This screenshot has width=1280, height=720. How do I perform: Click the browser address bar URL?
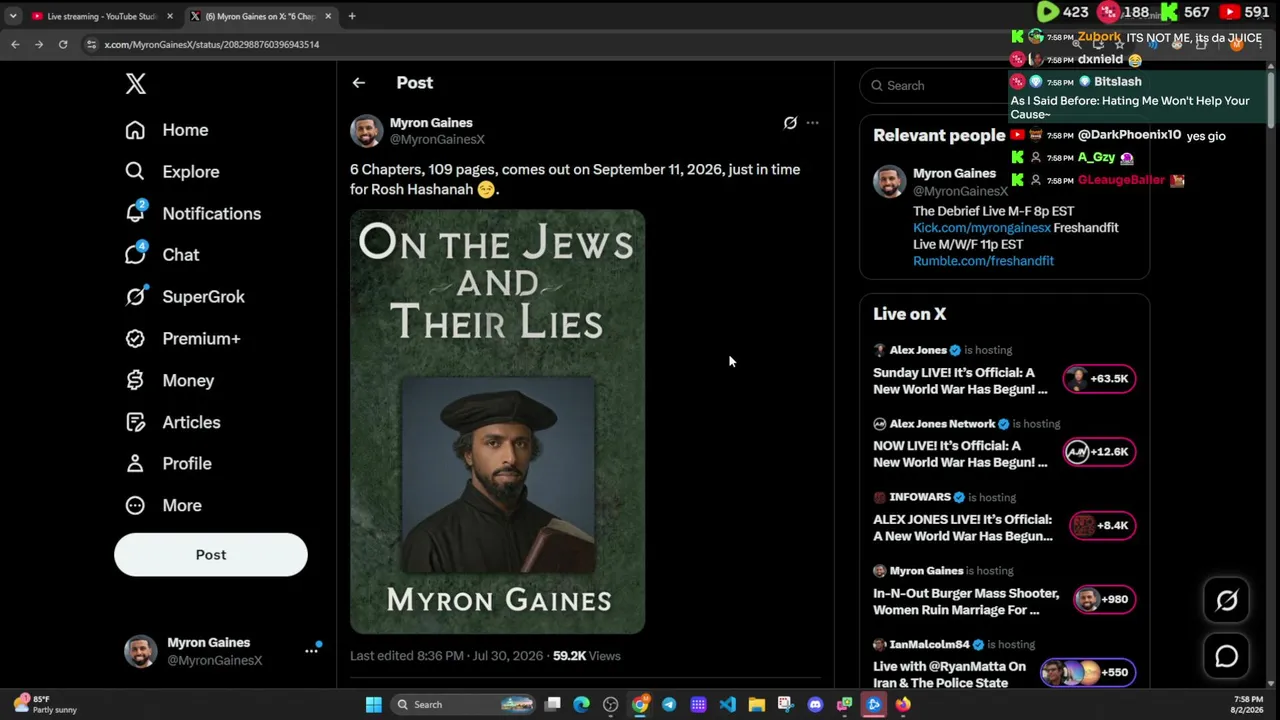coord(212,45)
